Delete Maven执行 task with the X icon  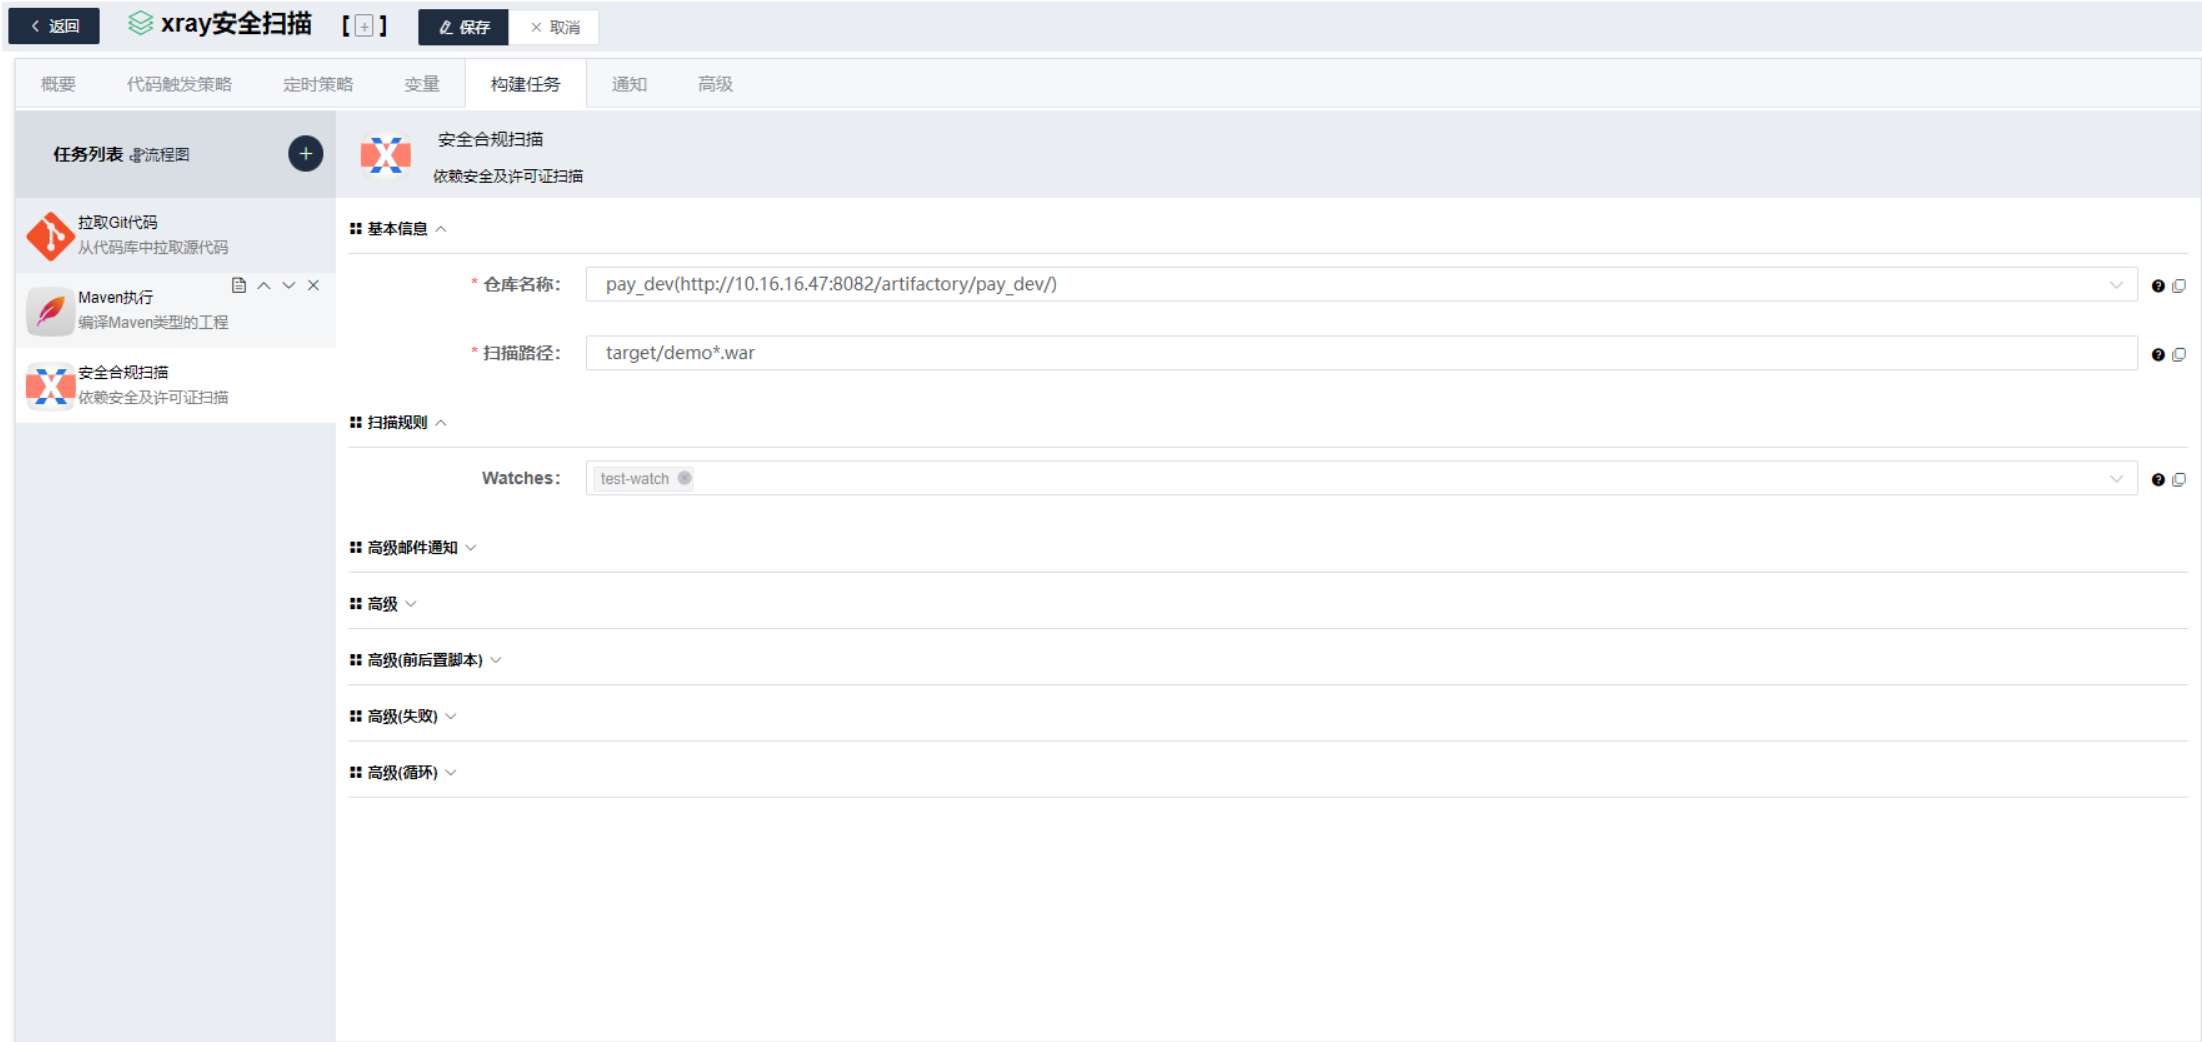click(314, 286)
